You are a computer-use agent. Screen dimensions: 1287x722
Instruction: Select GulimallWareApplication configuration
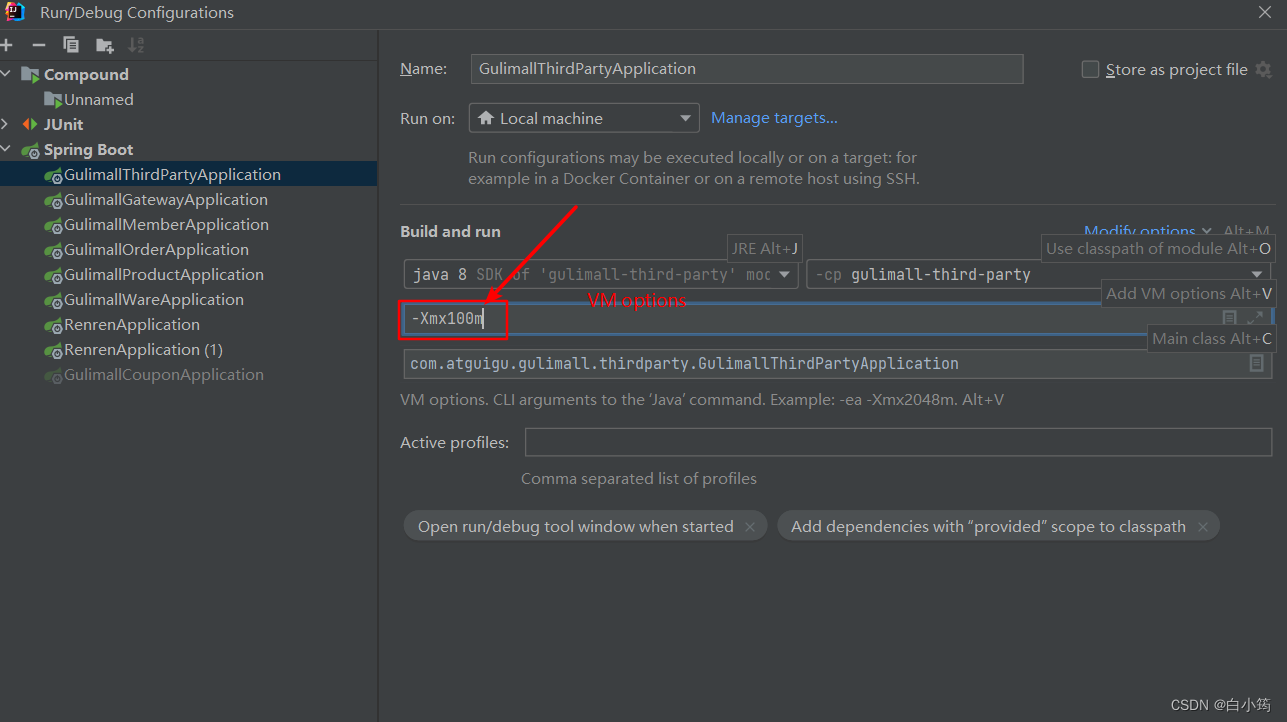tap(188, 299)
